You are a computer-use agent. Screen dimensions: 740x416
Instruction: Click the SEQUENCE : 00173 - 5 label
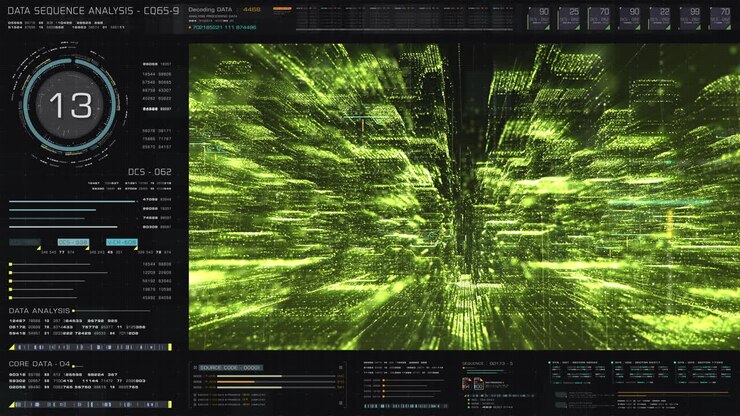click(x=487, y=364)
